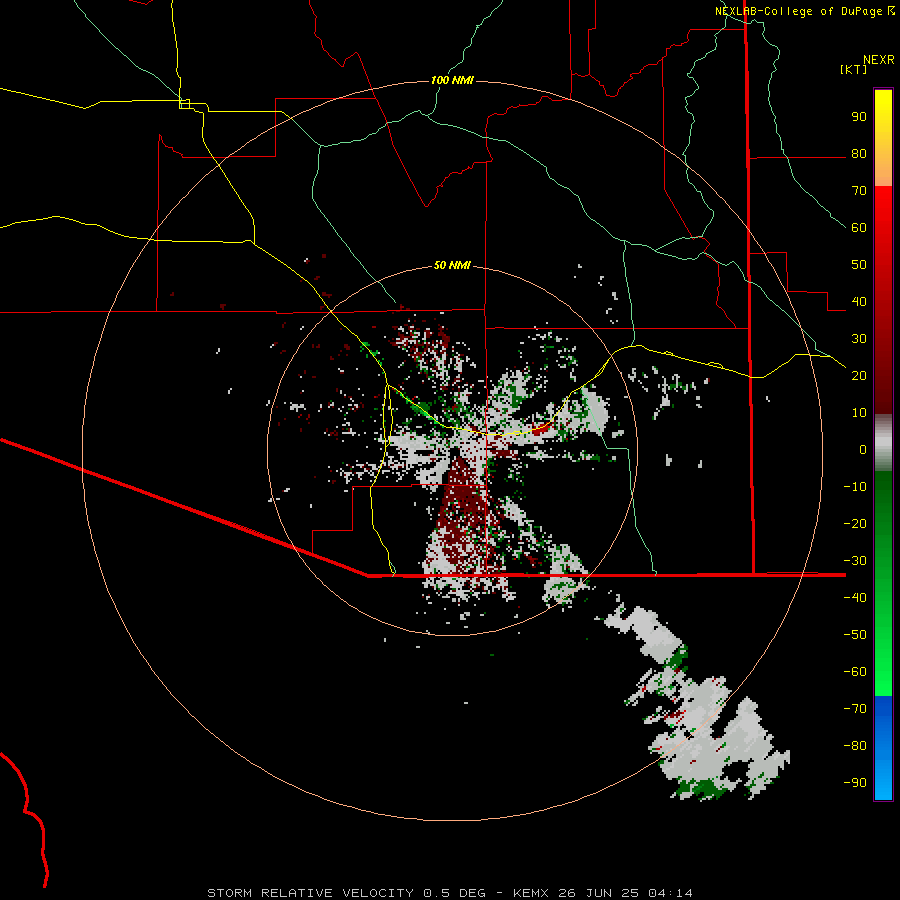Click the -50 value on the velocity scale

tap(855, 635)
